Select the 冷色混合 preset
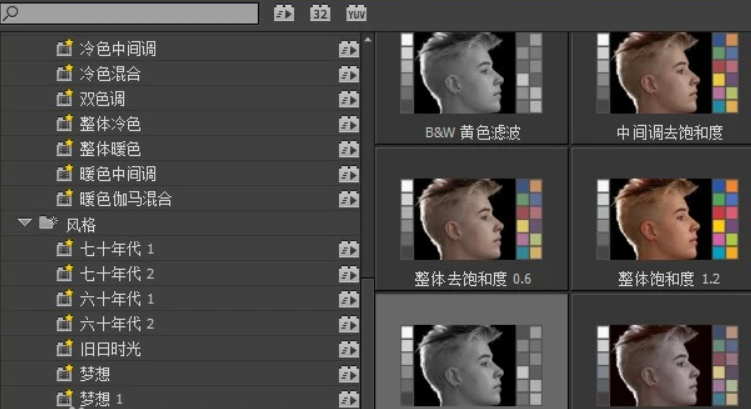Viewport: 751px width, 409px height. (x=110, y=74)
